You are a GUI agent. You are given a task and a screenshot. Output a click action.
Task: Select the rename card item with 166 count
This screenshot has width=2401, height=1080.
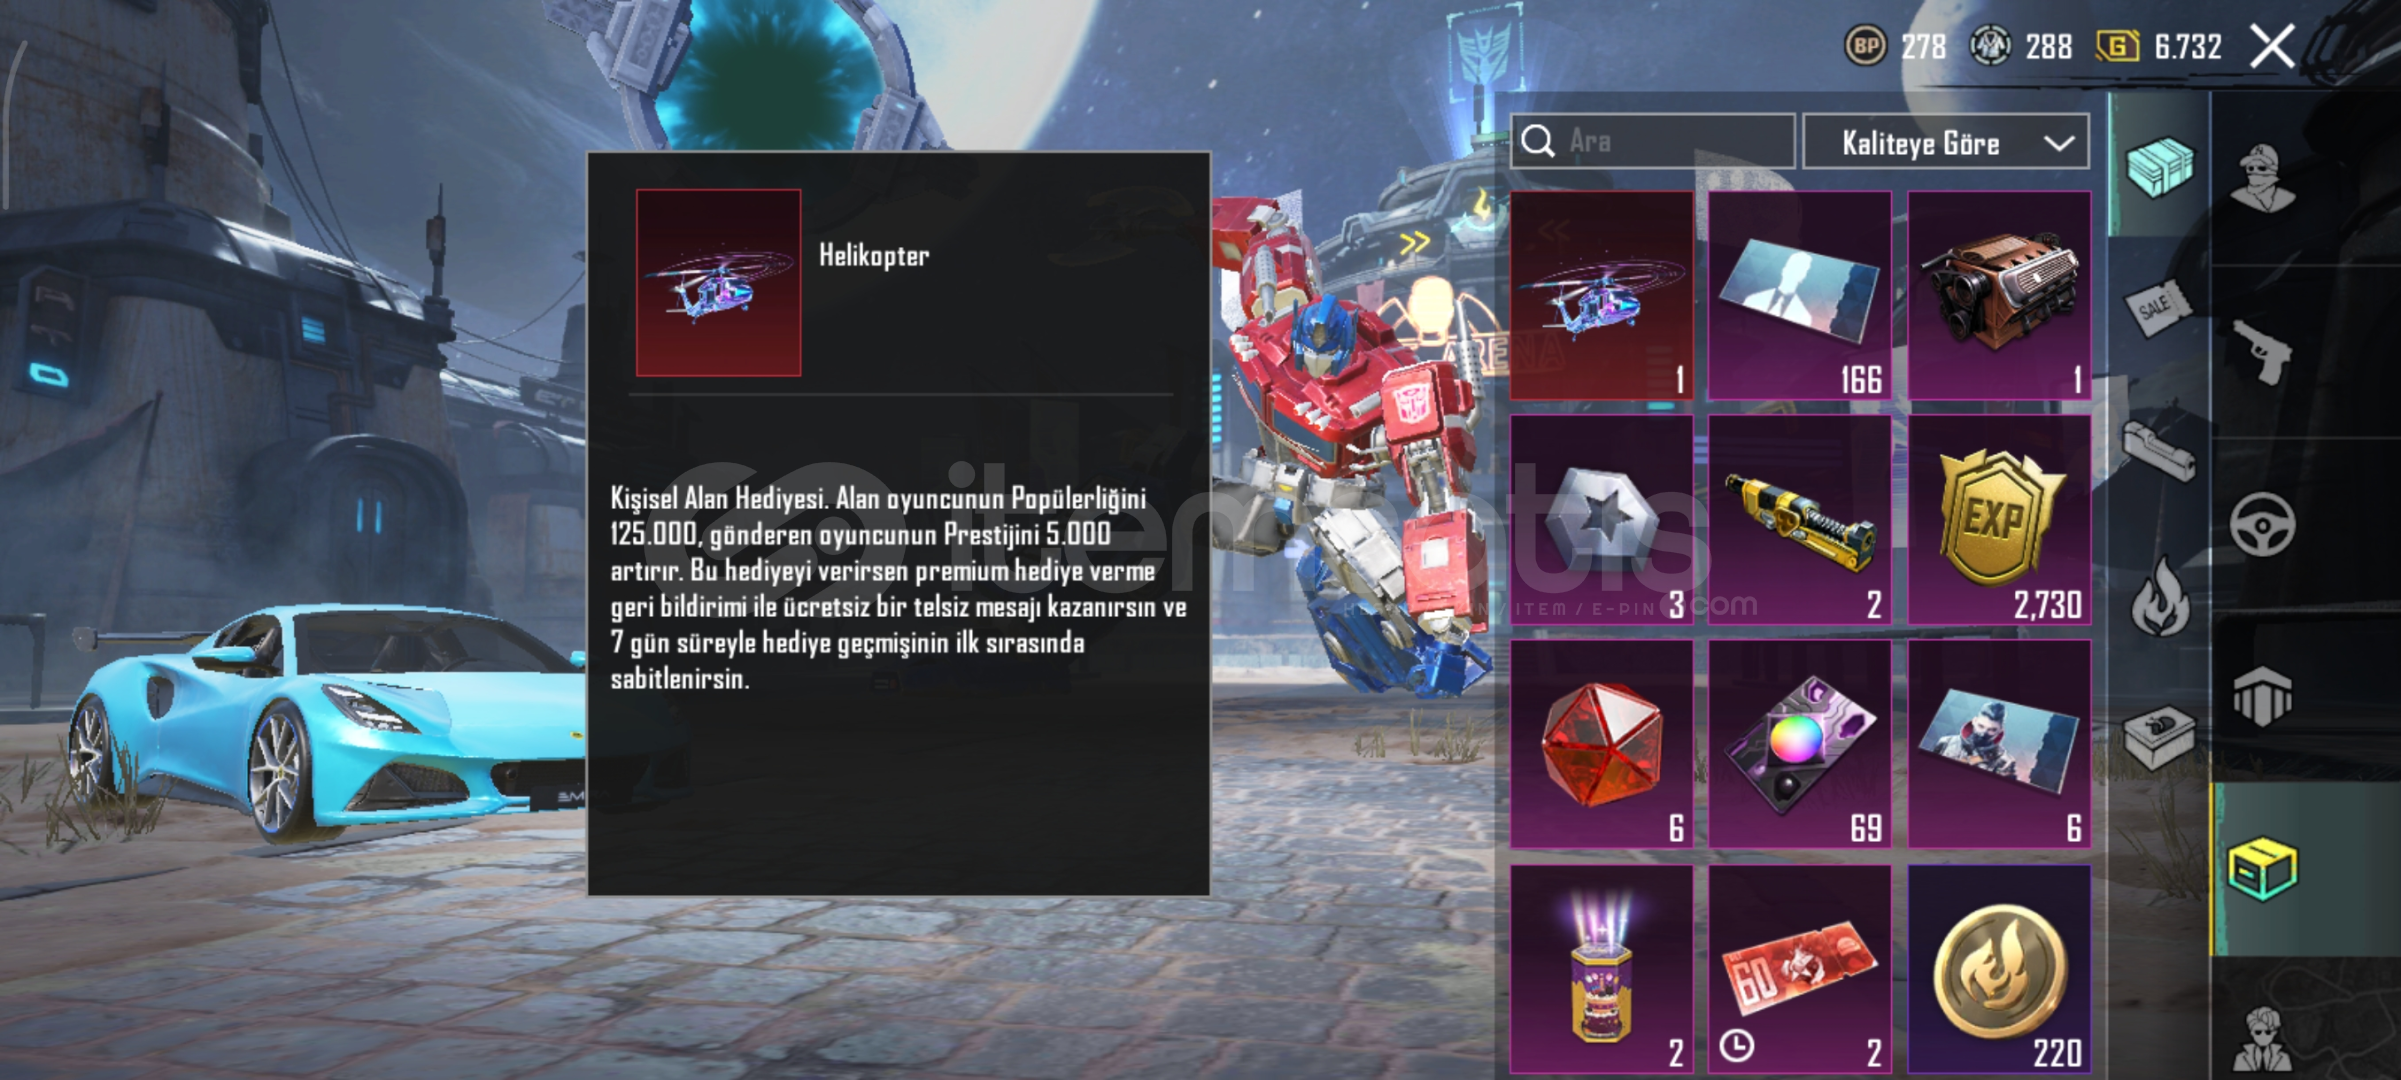(1800, 296)
